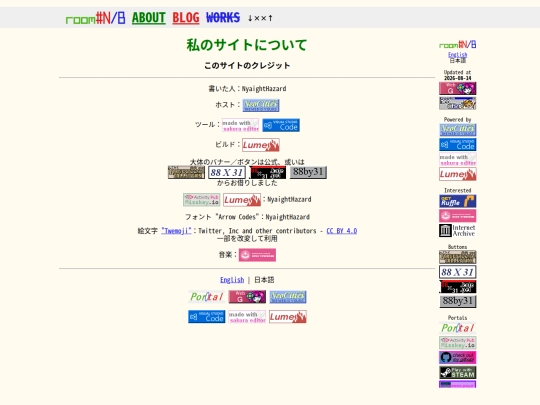
Task: Click the English link in the sidebar
Action: tap(457, 55)
